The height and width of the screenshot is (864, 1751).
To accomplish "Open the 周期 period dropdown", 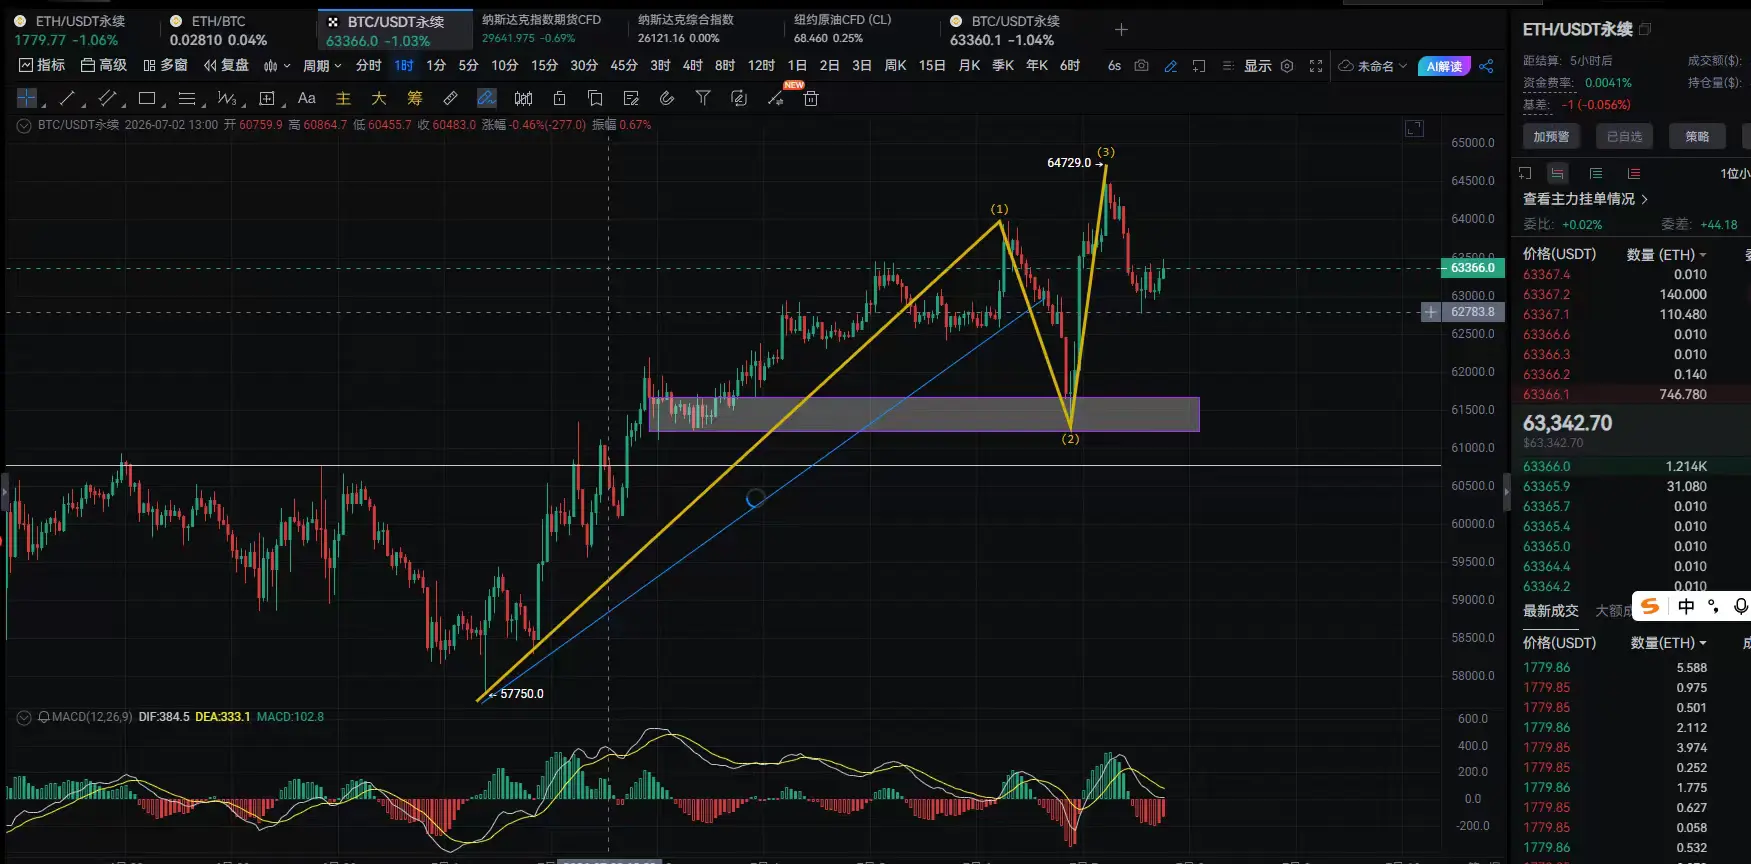I will point(322,66).
